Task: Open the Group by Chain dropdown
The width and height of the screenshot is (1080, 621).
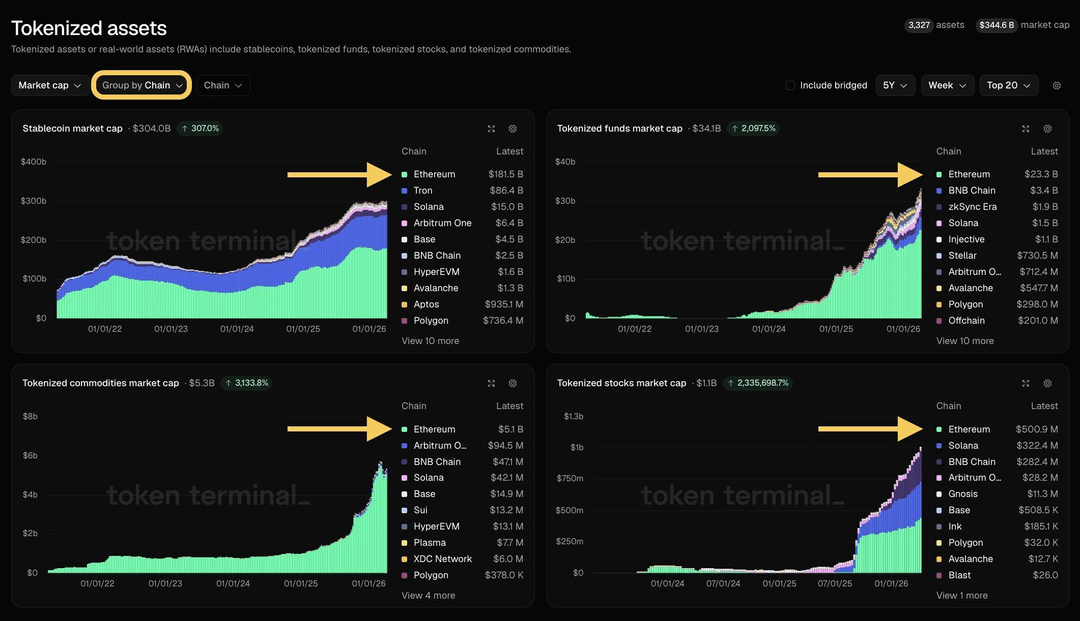Action: tap(143, 86)
